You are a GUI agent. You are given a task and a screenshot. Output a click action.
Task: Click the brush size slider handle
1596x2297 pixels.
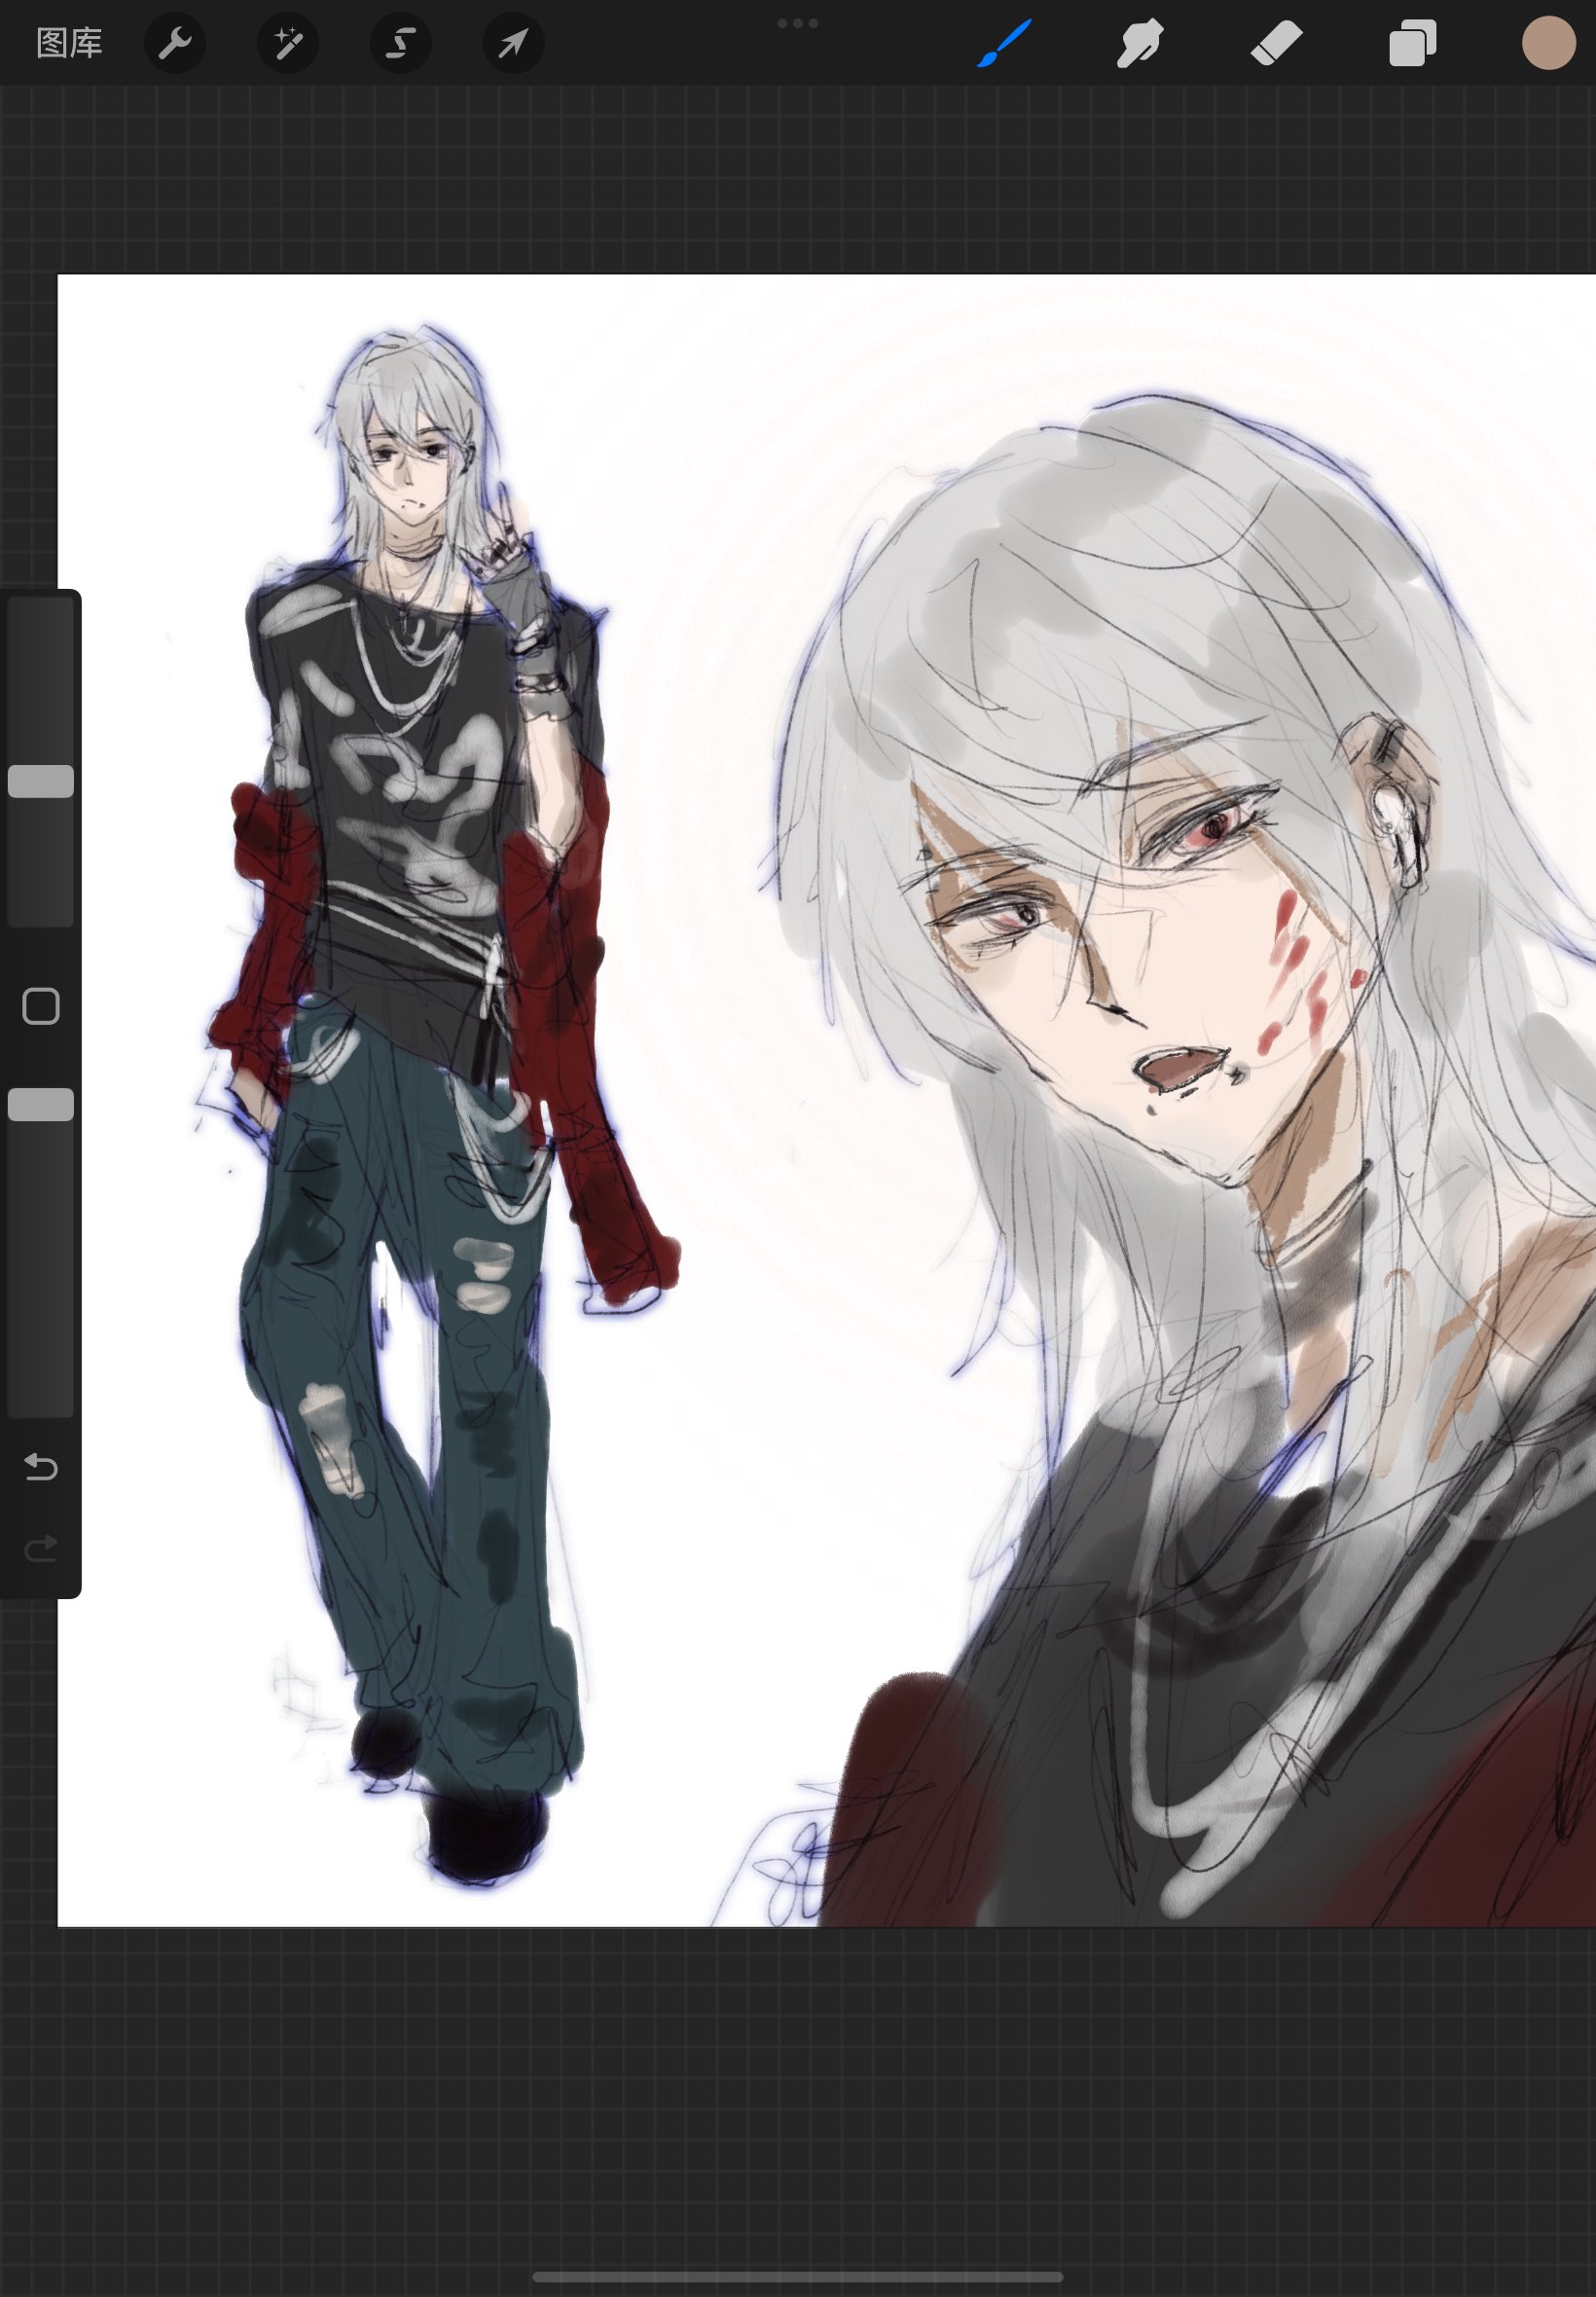pos(41,781)
